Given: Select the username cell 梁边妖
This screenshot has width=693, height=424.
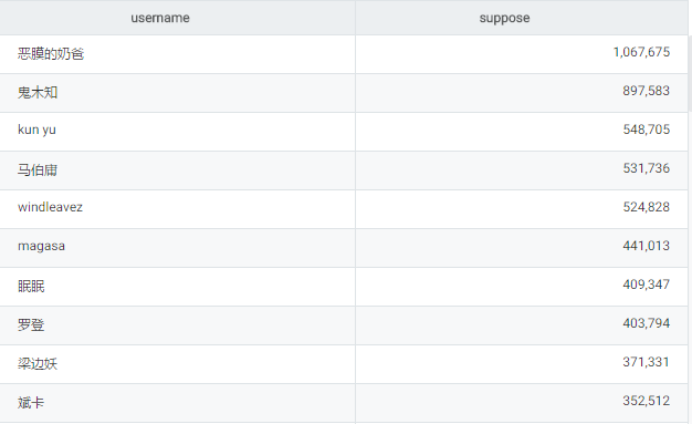Looking at the screenshot, I should pos(37,364).
